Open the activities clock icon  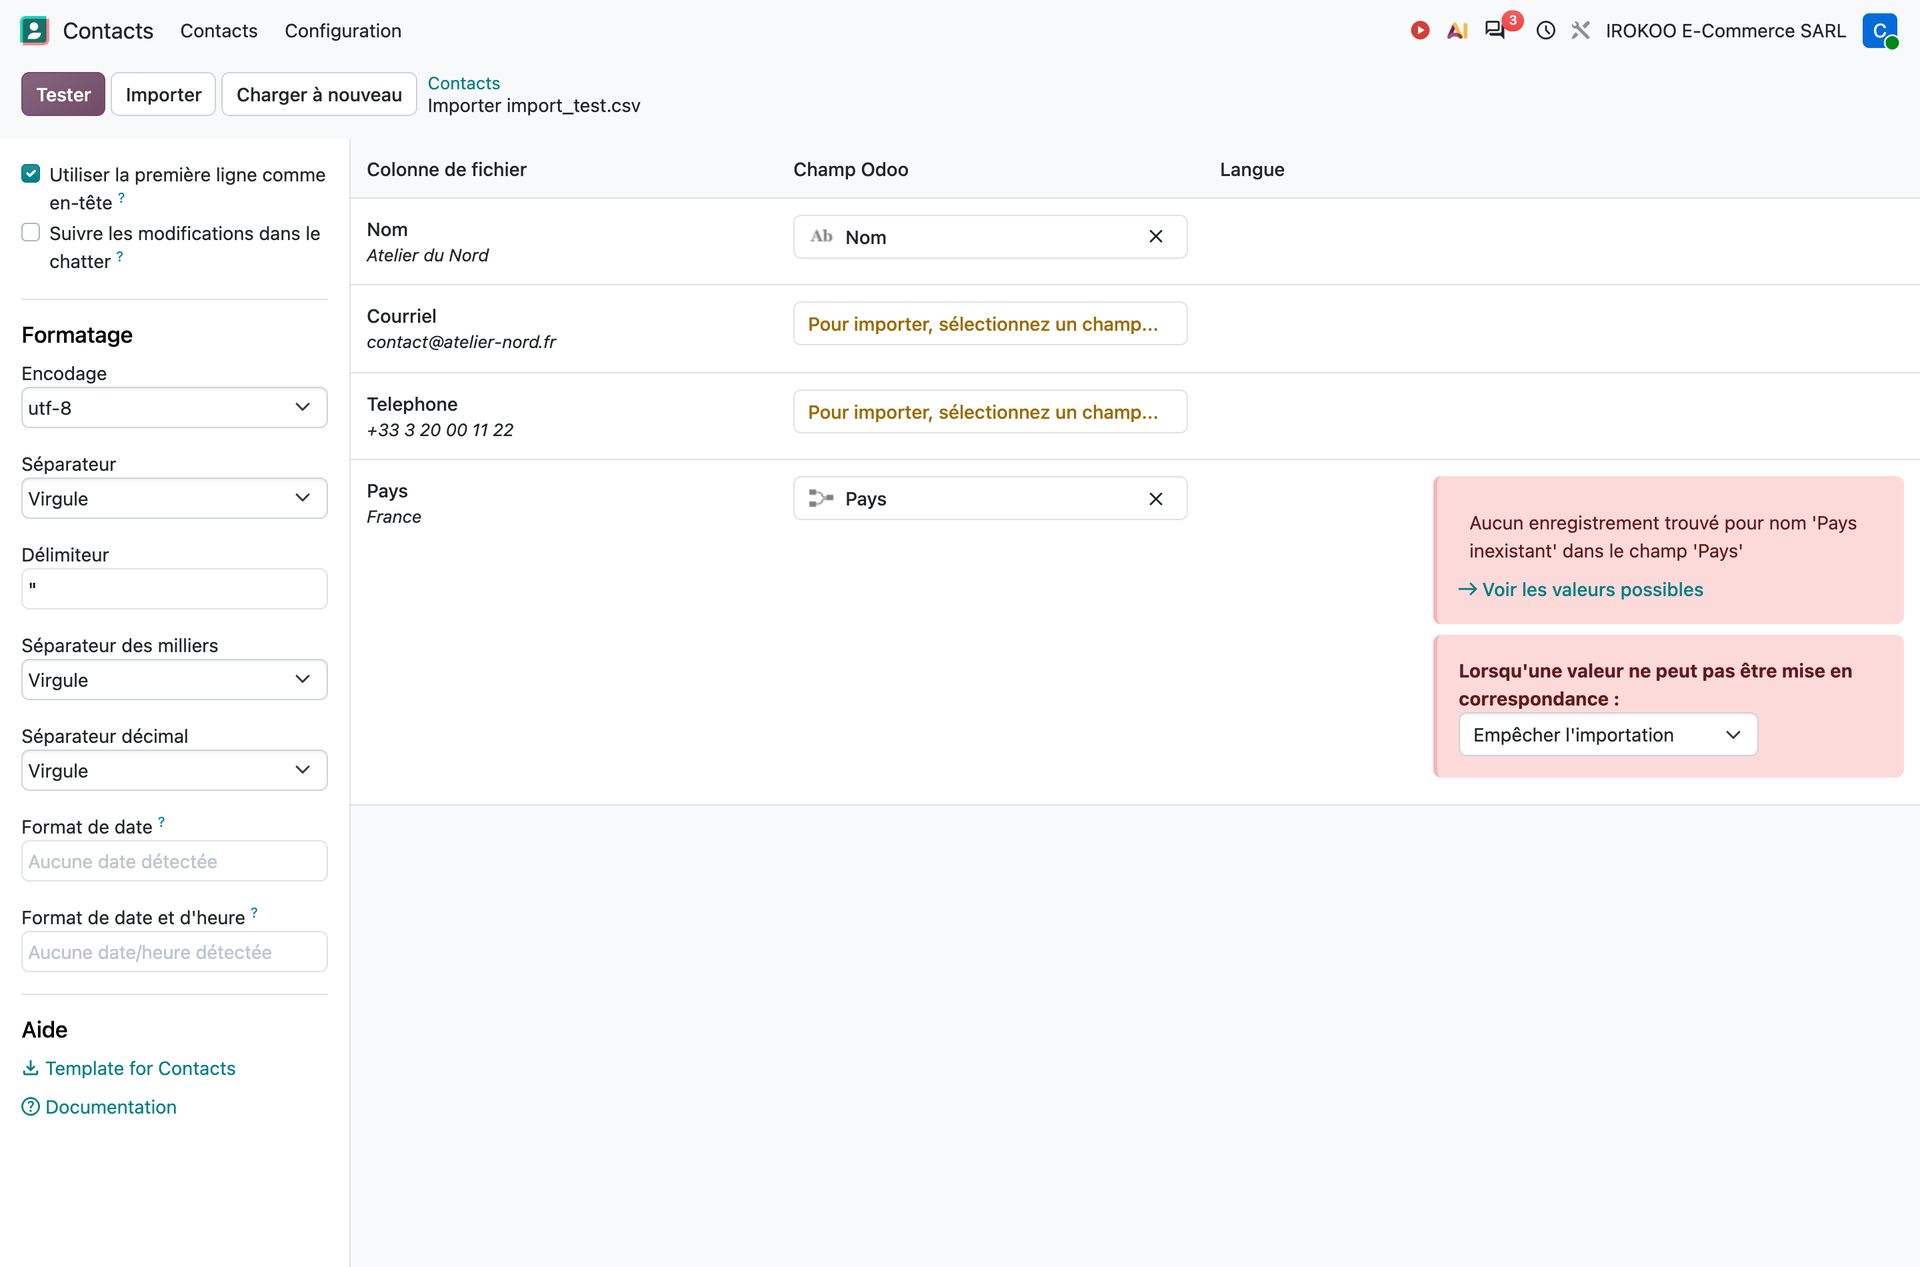(1546, 30)
